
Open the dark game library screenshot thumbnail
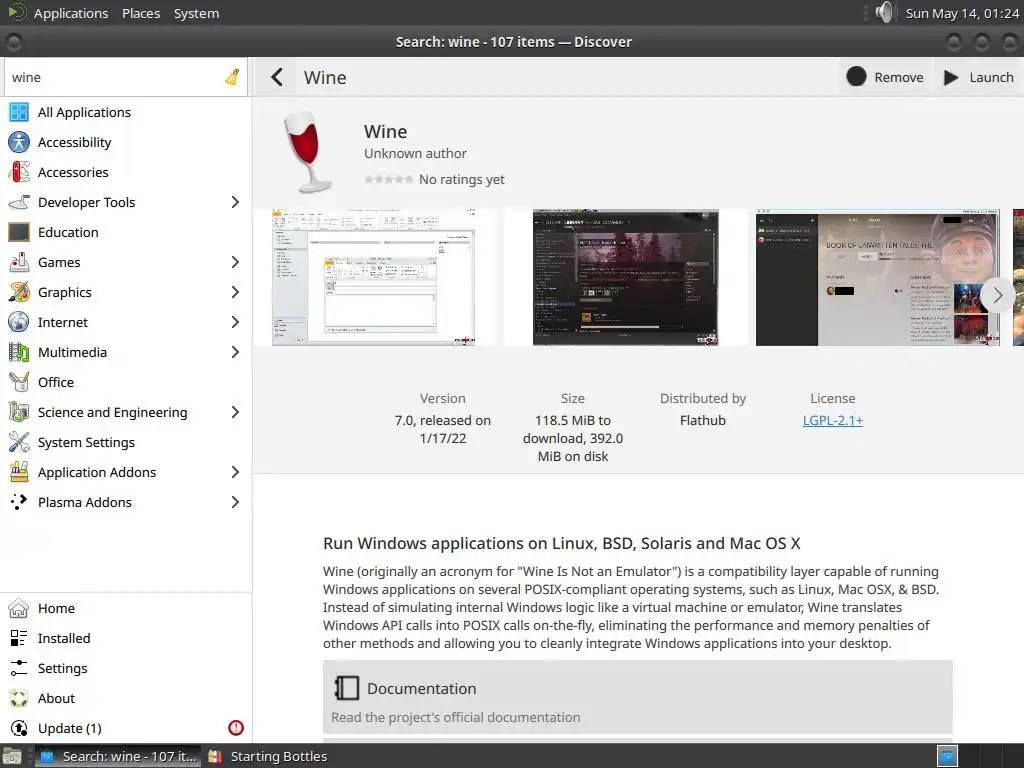tap(626, 278)
